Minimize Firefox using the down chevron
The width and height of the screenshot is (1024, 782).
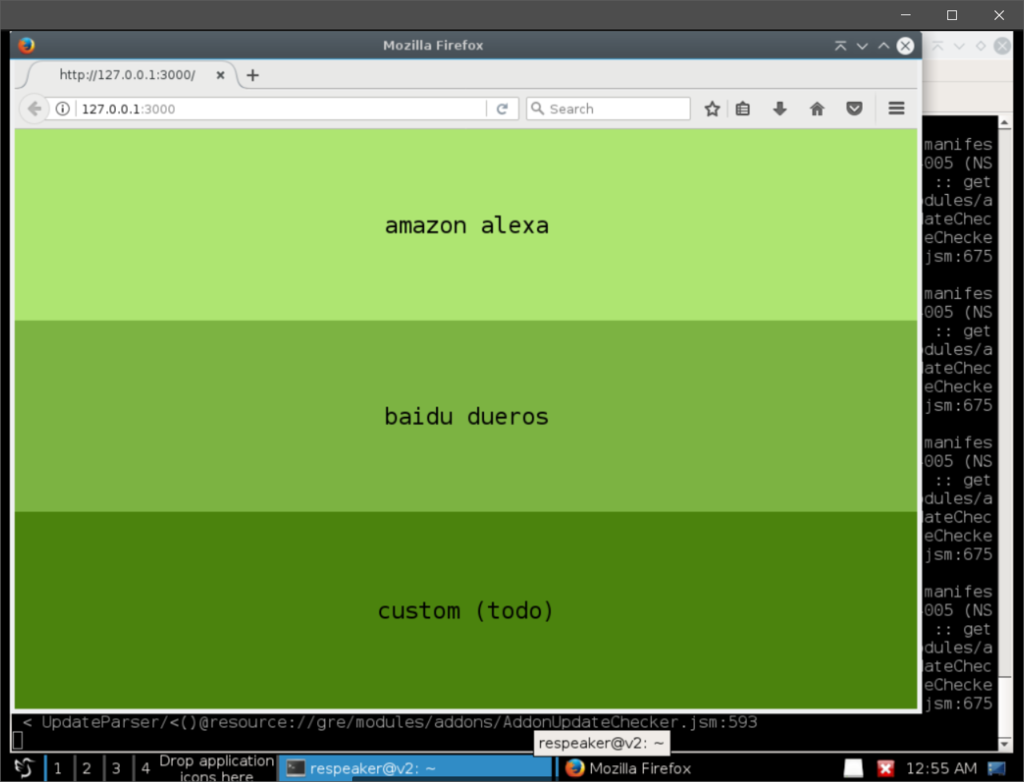click(x=862, y=46)
